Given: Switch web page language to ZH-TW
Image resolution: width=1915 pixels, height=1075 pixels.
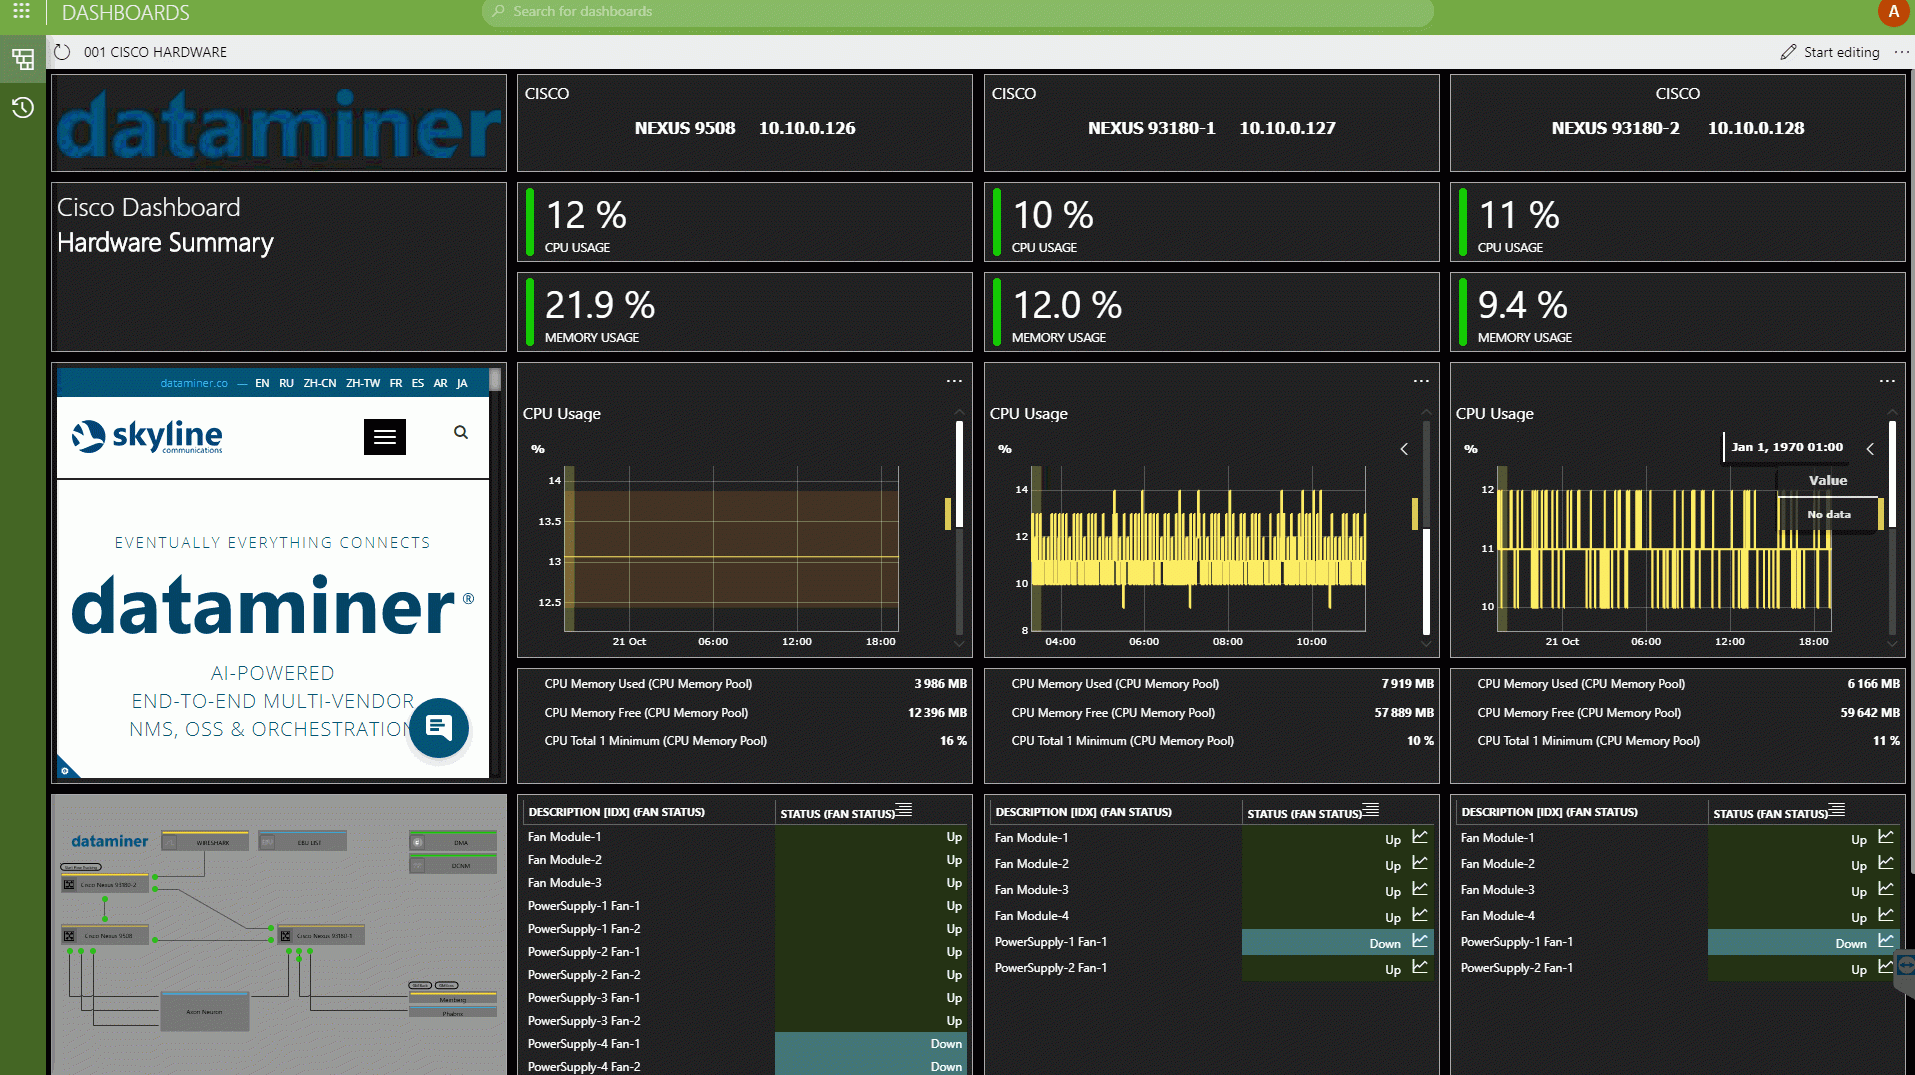Looking at the screenshot, I should coord(363,383).
